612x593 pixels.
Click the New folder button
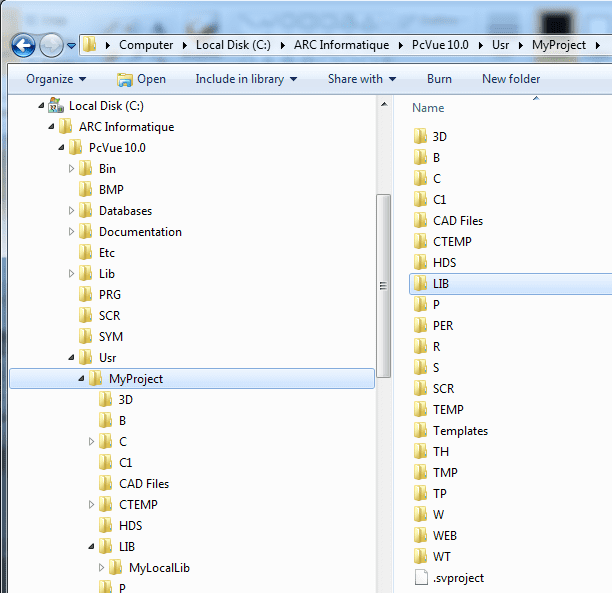510,79
